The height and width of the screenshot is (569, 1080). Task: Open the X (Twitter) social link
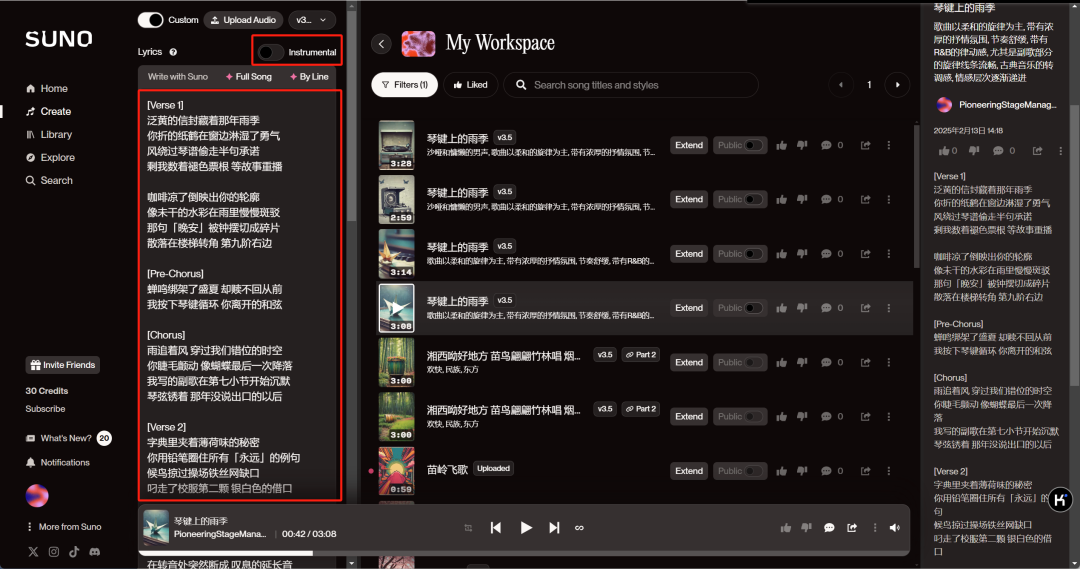pos(33,552)
